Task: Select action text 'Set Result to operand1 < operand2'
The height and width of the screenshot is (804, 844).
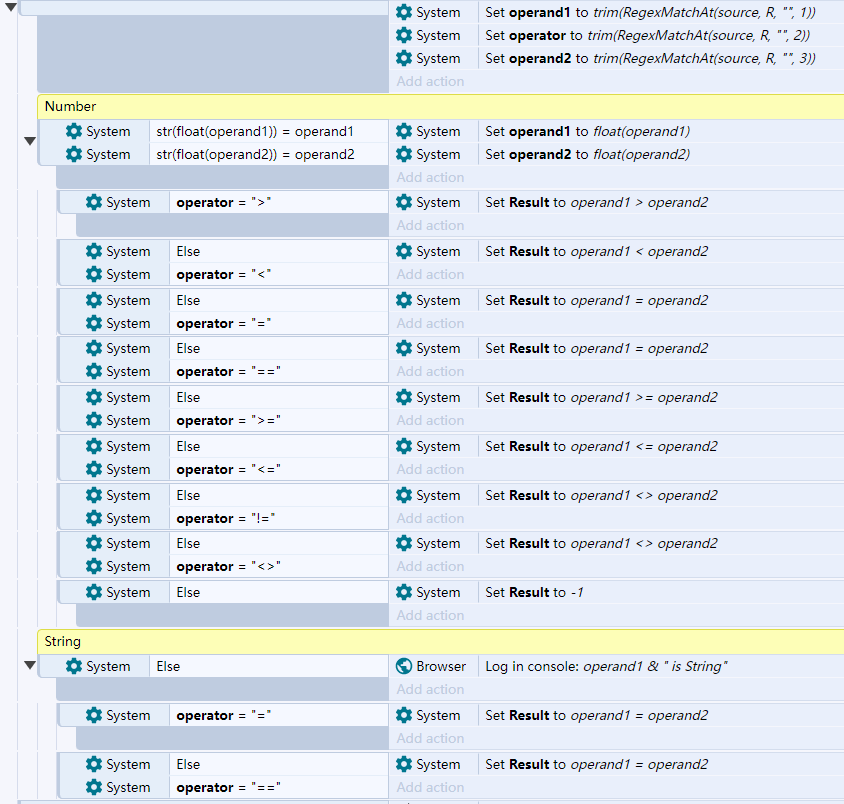Action: click(x=596, y=251)
